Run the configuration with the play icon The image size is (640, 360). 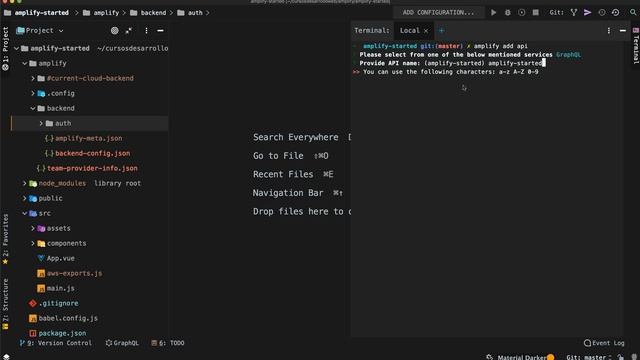coord(493,13)
